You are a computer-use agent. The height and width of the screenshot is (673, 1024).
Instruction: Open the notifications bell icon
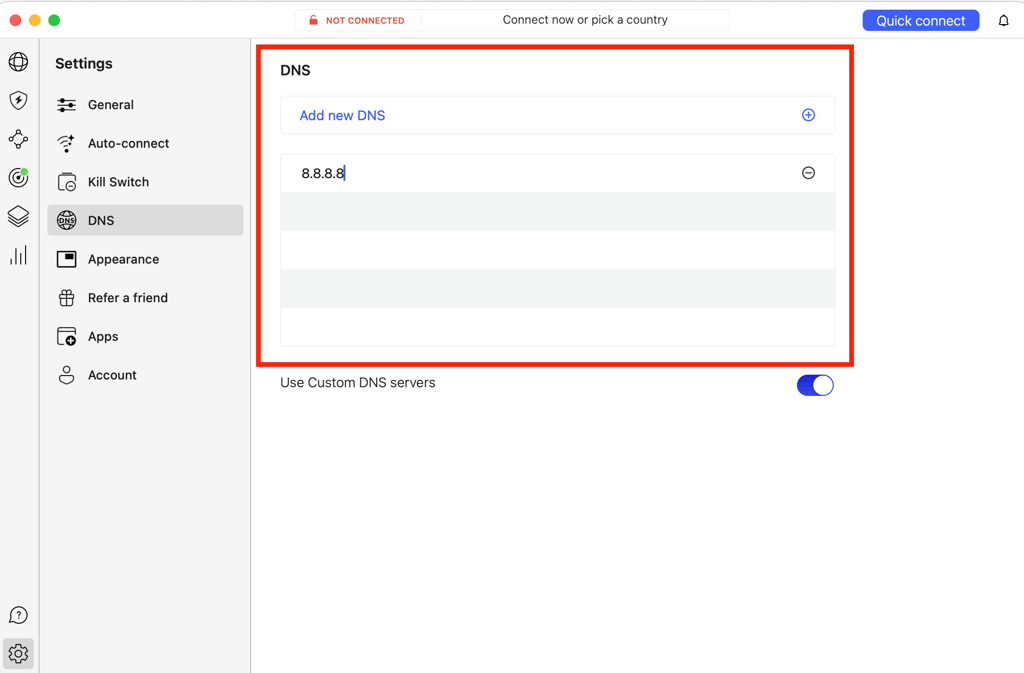1004,21
